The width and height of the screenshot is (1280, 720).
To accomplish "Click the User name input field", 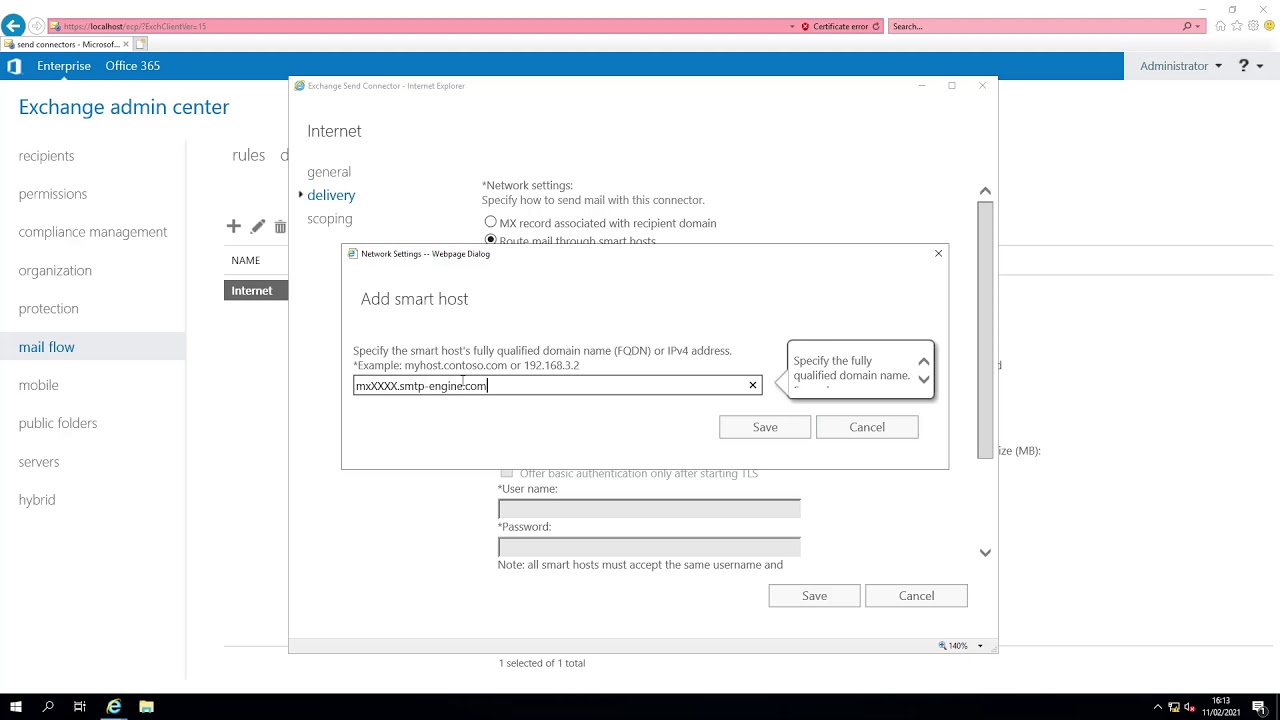I will point(649,509).
